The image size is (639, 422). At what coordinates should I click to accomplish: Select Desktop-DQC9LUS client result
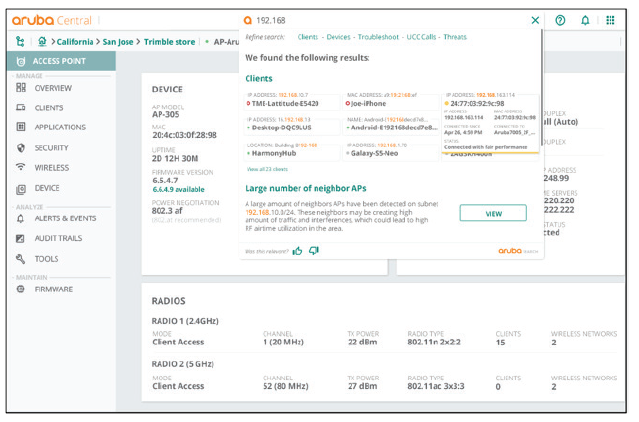pyautogui.click(x=292, y=126)
